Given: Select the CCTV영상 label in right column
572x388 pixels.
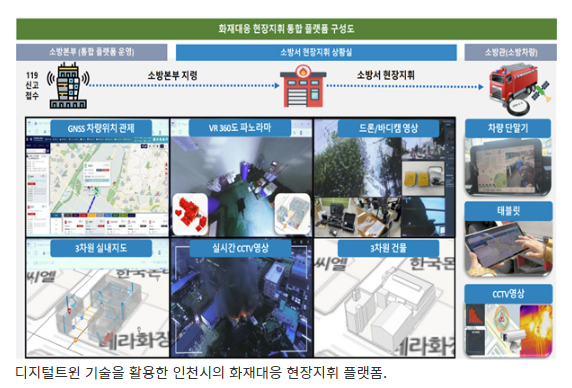Looking at the screenshot, I should point(508,294).
